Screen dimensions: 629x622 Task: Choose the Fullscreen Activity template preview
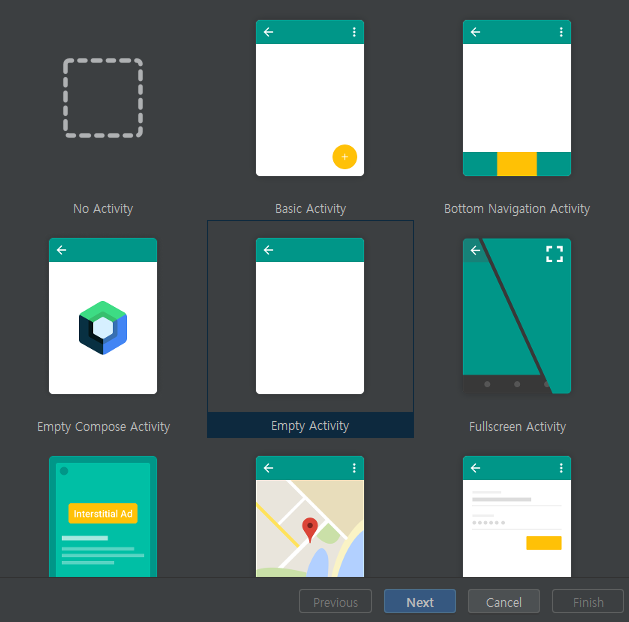(517, 316)
